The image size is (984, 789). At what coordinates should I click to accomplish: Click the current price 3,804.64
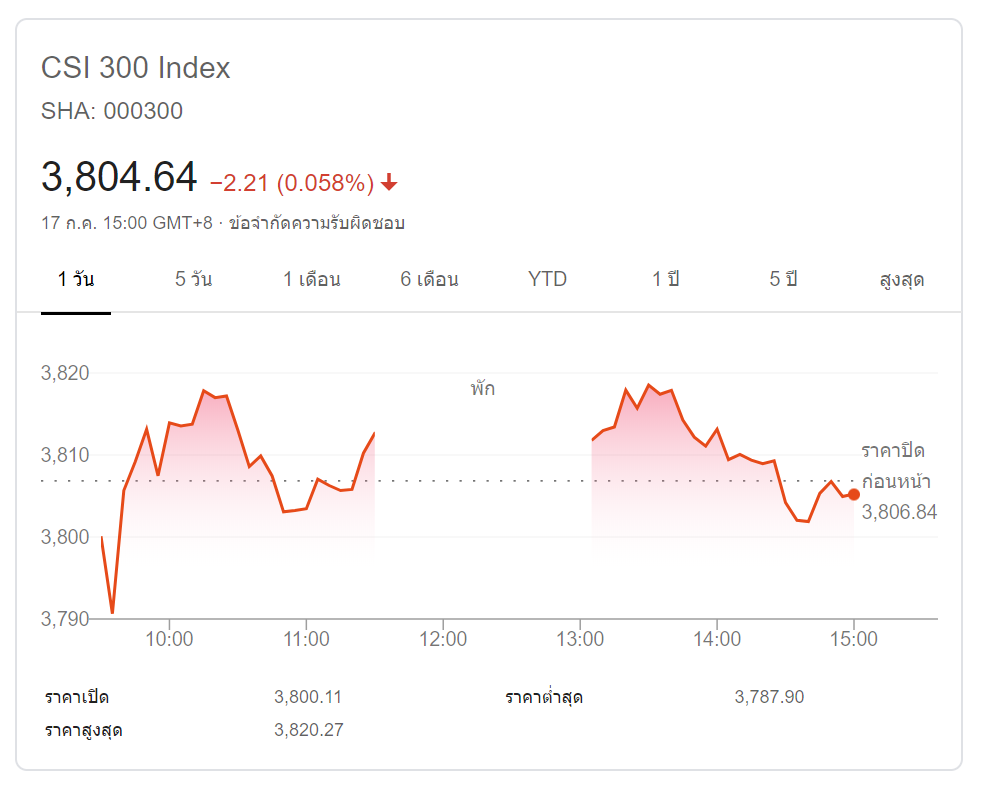point(119,178)
